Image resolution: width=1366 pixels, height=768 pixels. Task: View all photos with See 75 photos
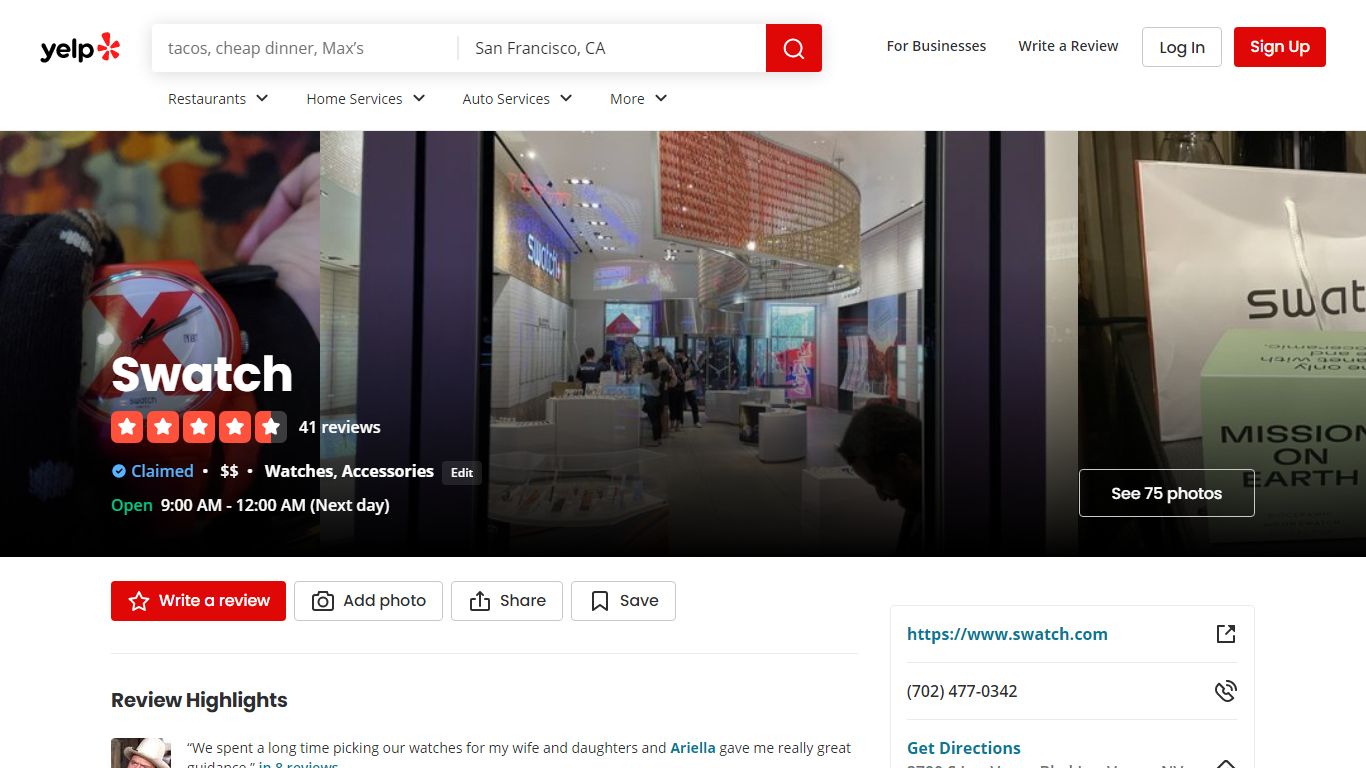click(x=1167, y=493)
